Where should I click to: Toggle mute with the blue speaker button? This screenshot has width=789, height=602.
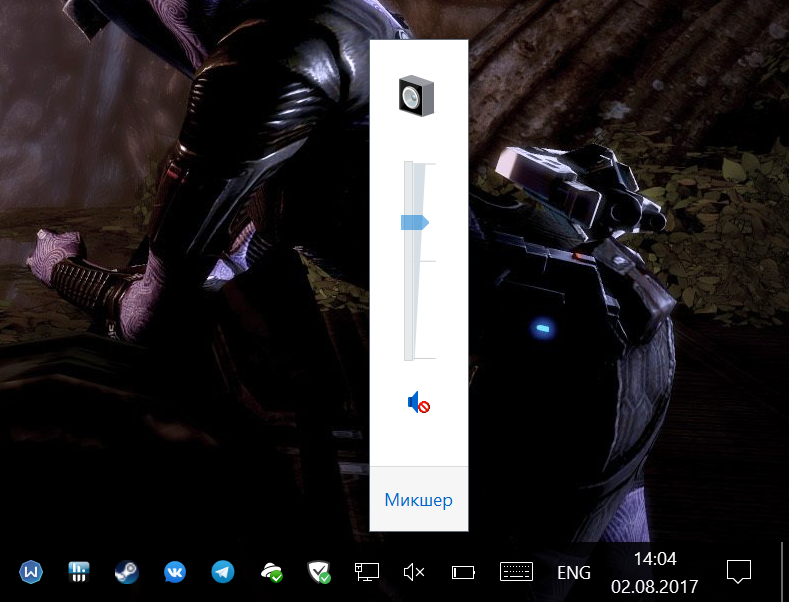click(x=419, y=402)
